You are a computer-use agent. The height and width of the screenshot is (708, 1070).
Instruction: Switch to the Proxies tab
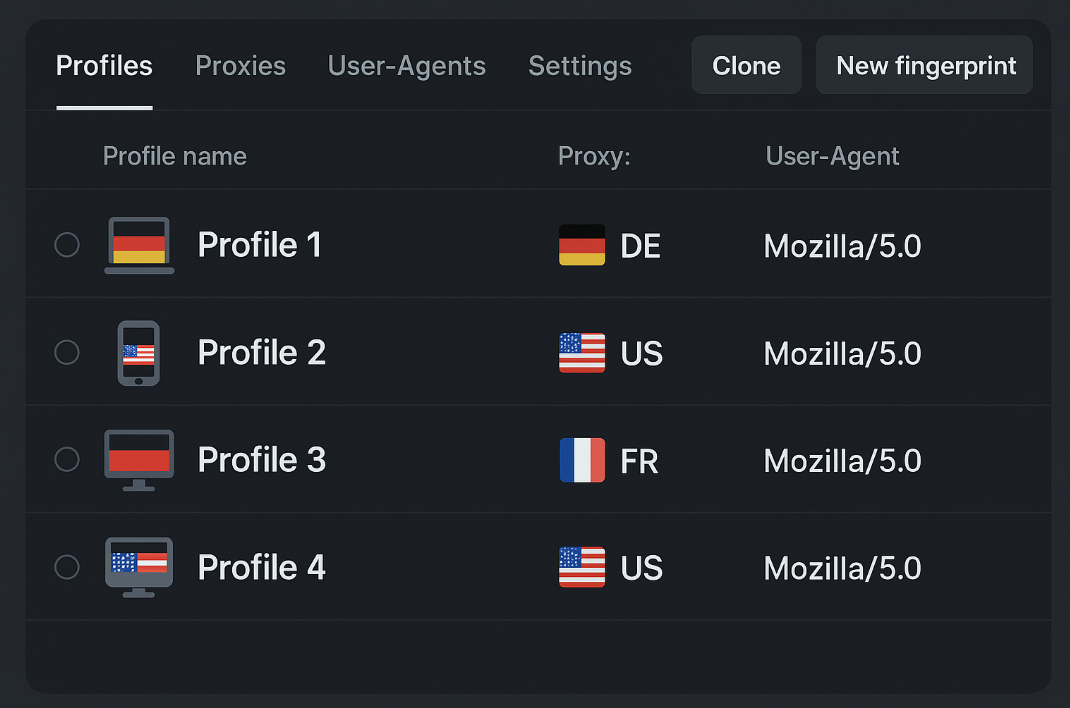[x=240, y=66]
